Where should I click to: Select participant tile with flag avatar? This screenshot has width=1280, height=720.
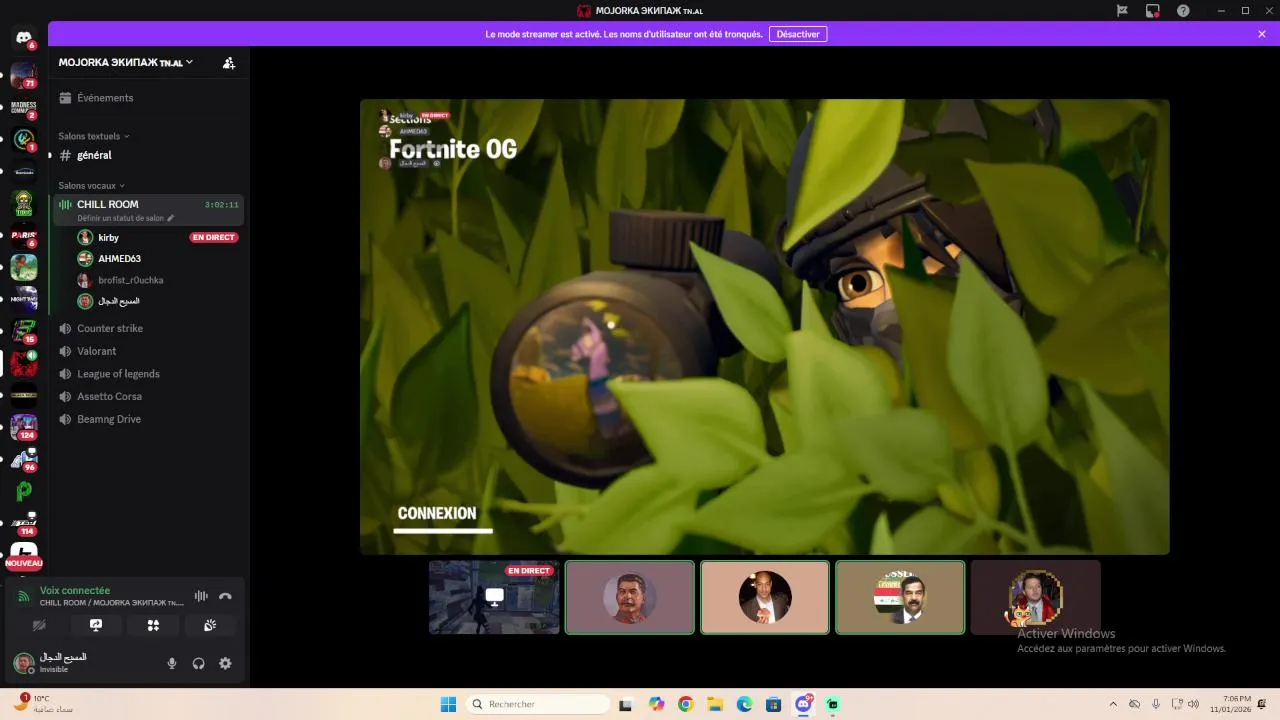pyautogui.click(x=900, y=597)
